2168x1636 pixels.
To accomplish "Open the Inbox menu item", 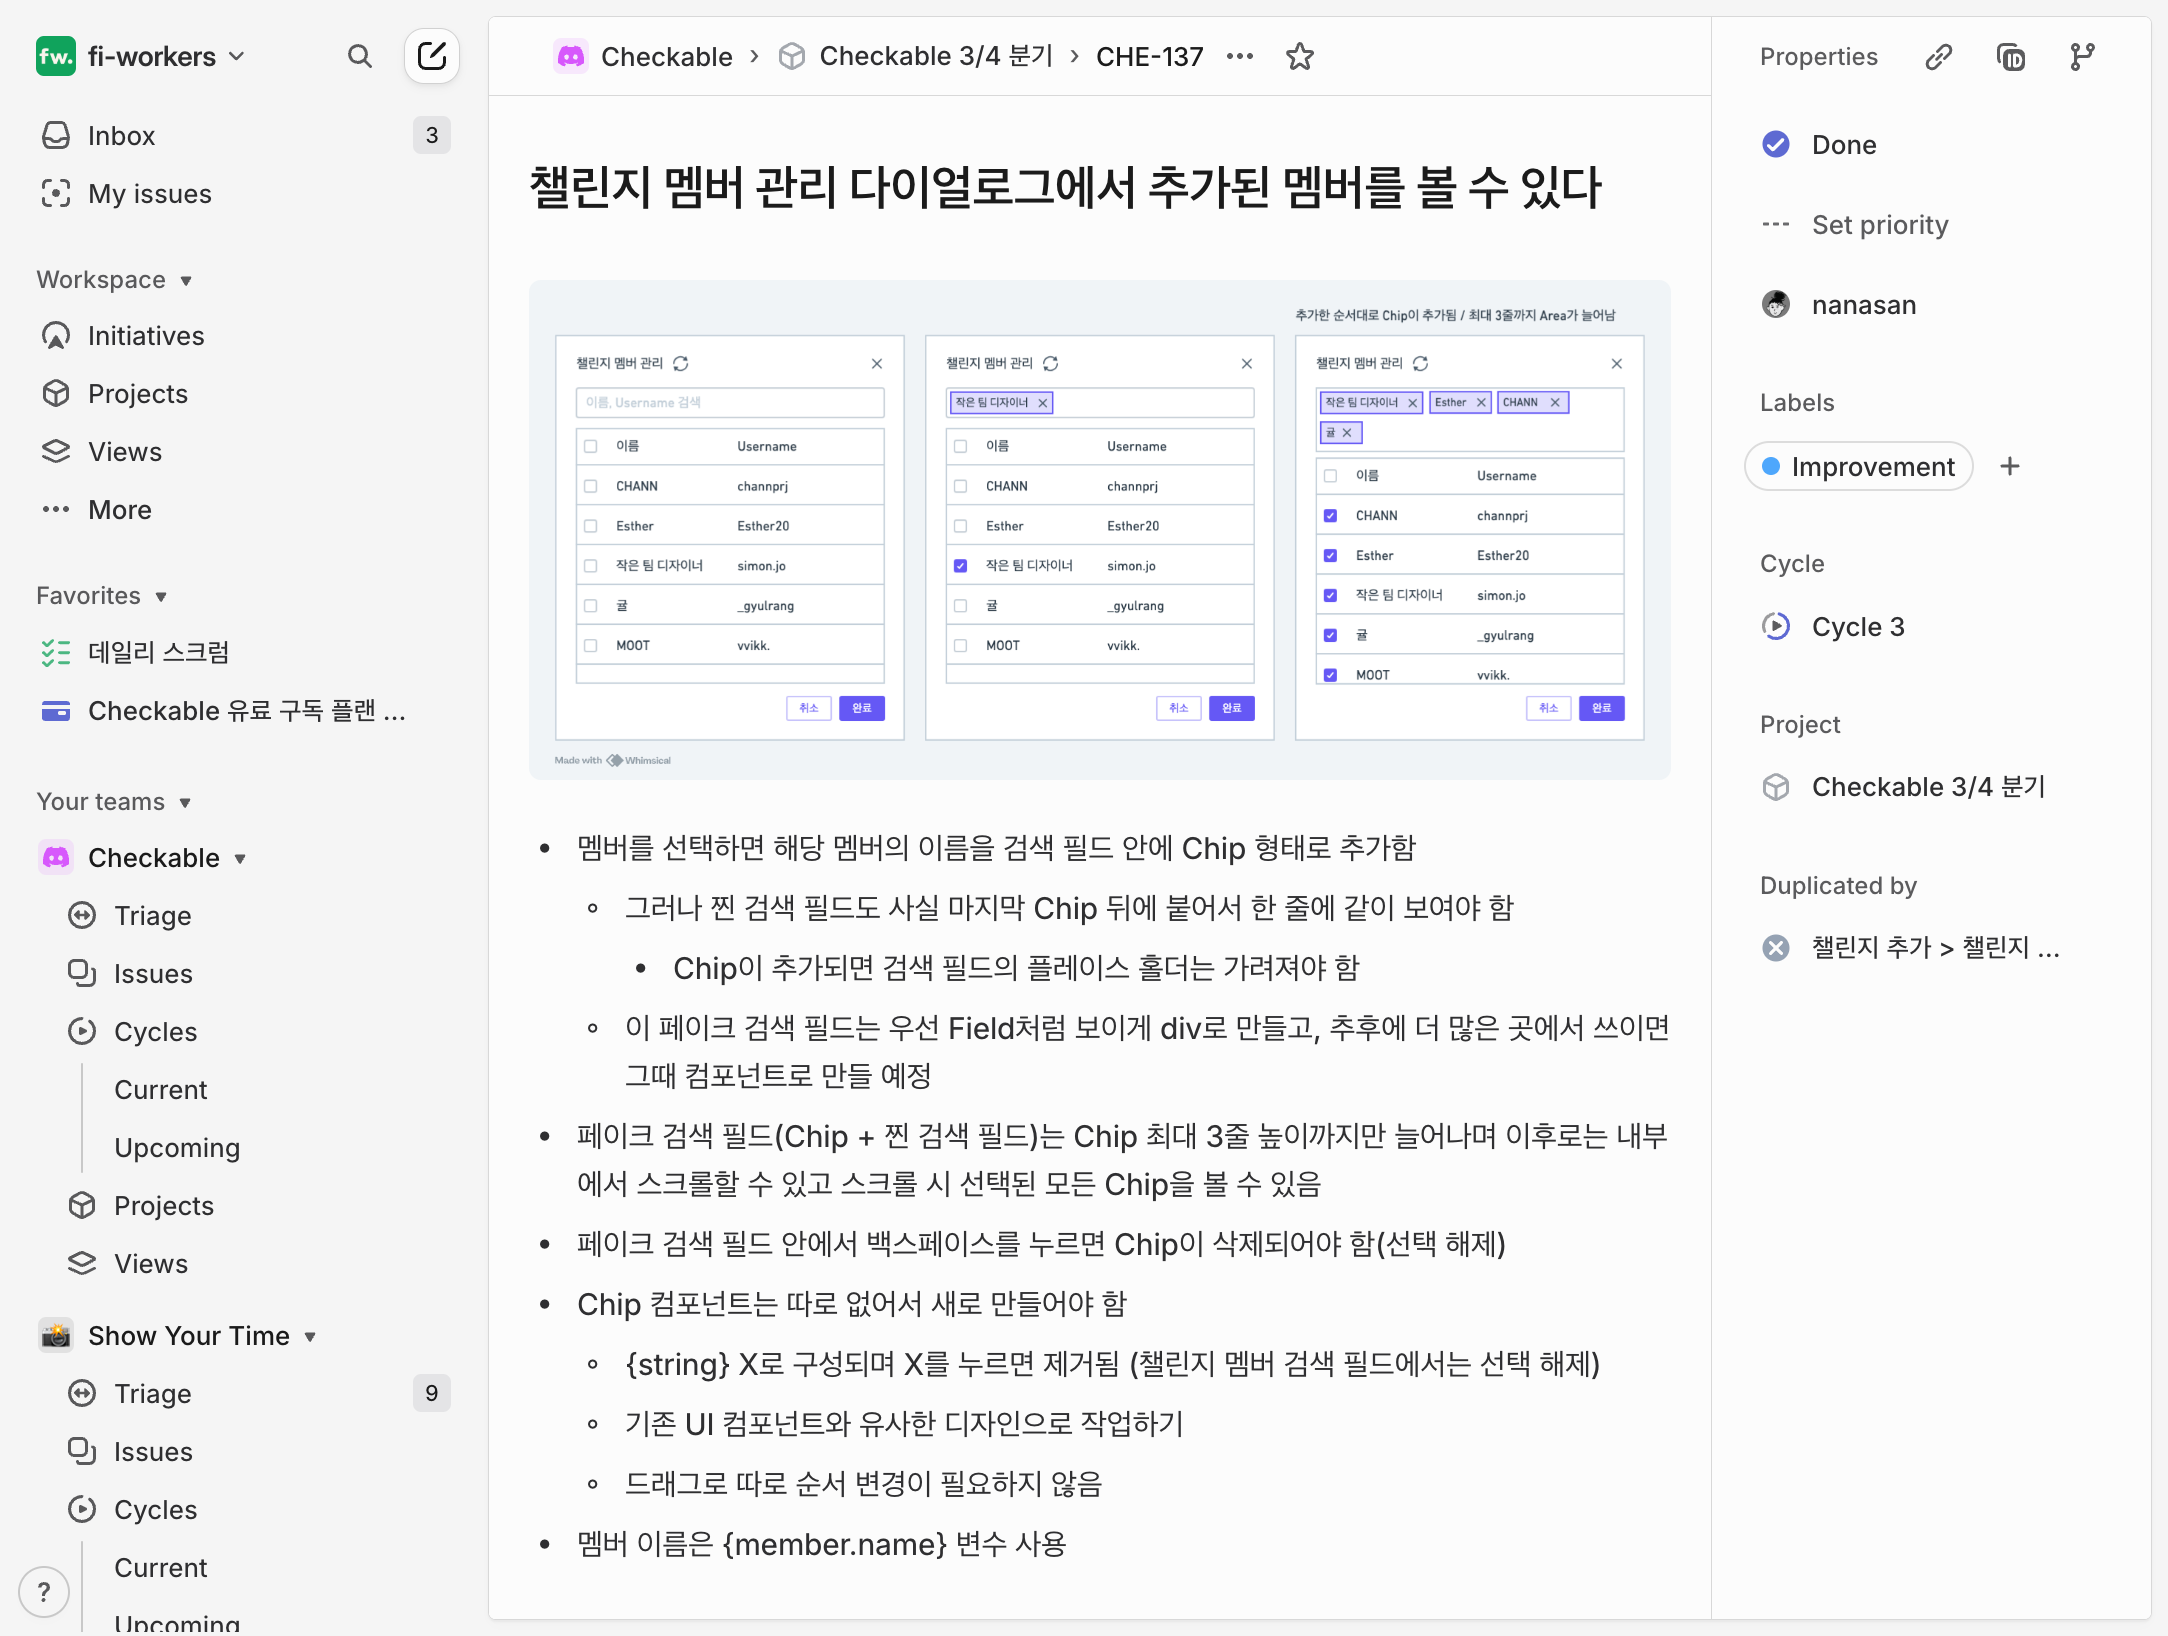I will tap(121, 135).
